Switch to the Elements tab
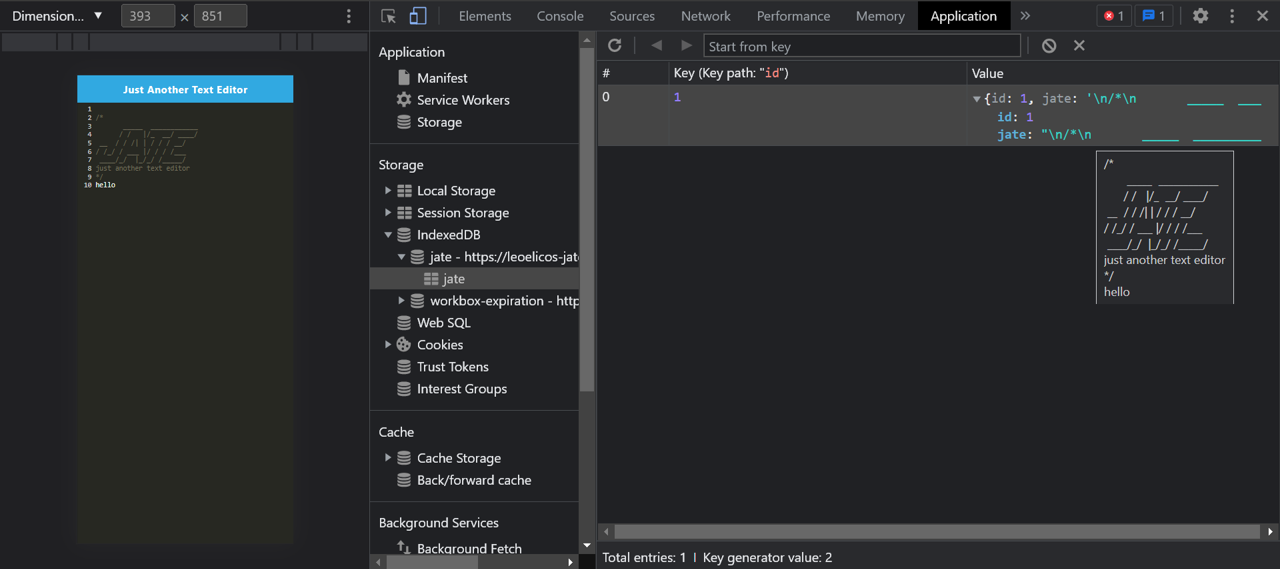 (485, 16)
